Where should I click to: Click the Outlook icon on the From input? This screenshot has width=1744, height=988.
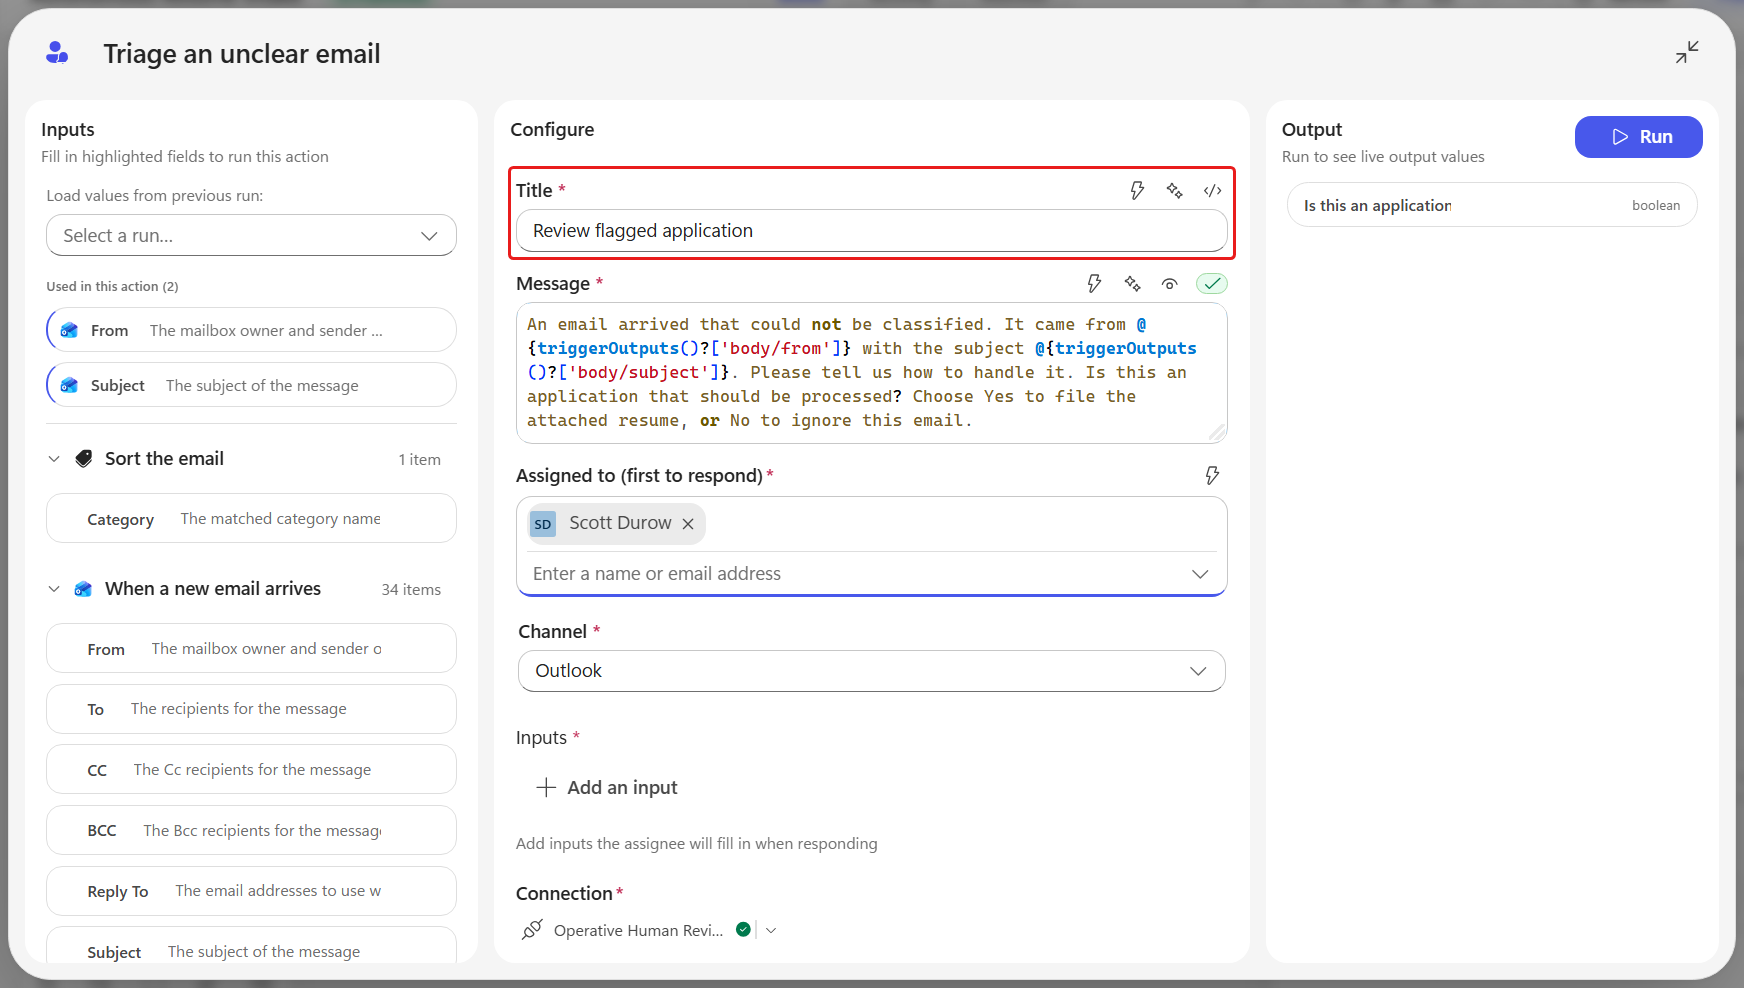click(69, 330)
